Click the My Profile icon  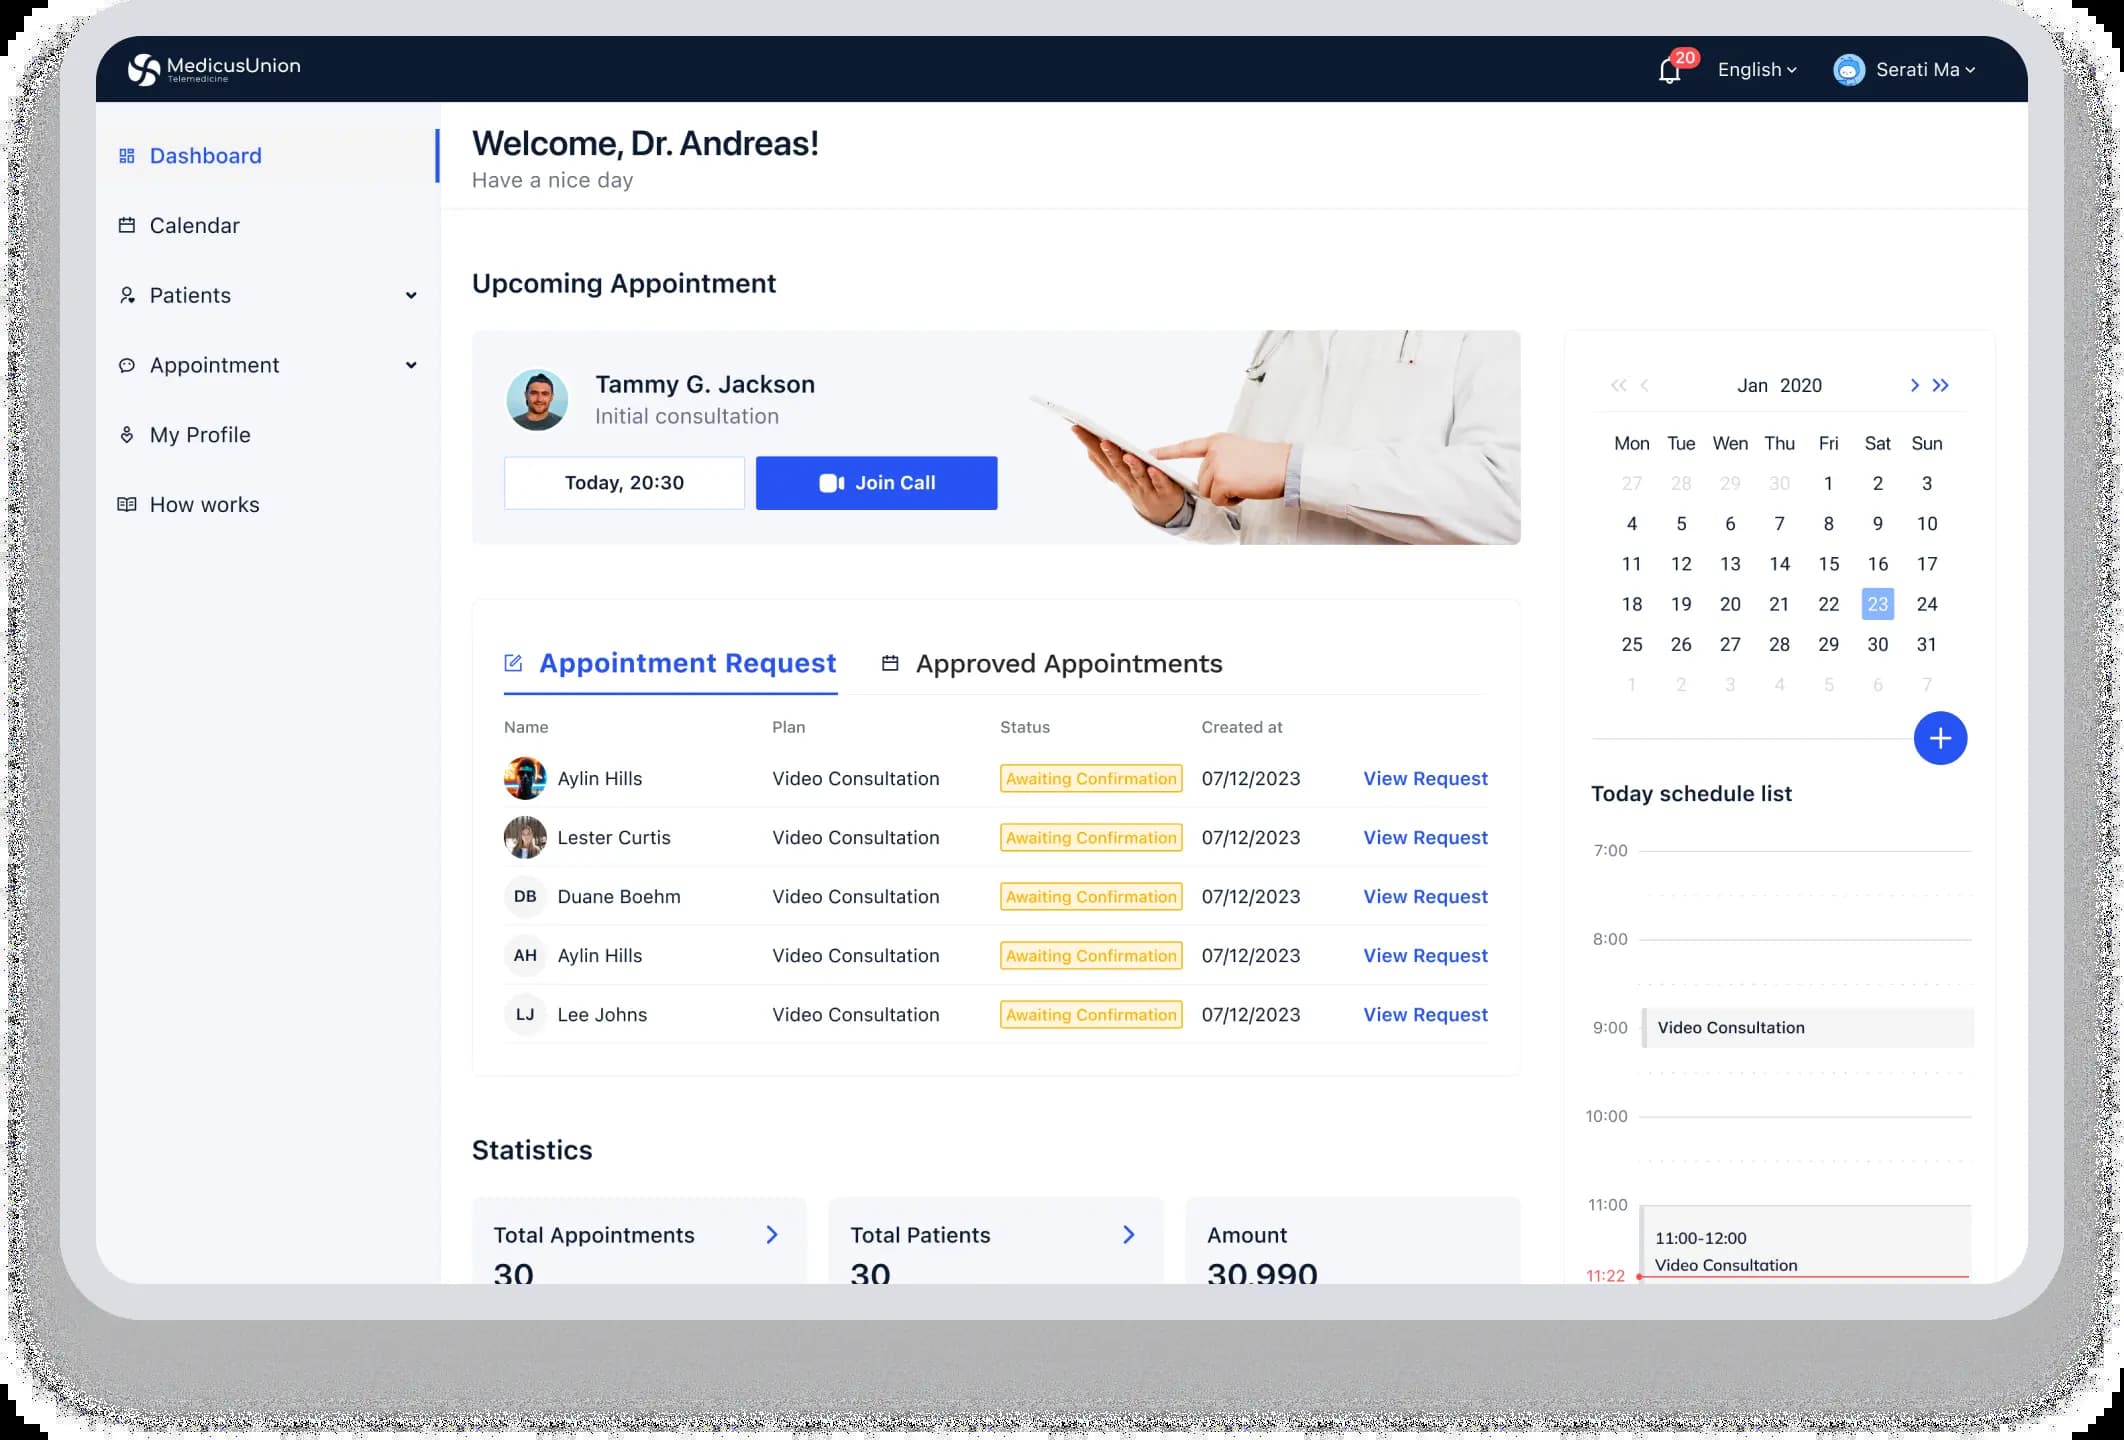tap(127, 435)
